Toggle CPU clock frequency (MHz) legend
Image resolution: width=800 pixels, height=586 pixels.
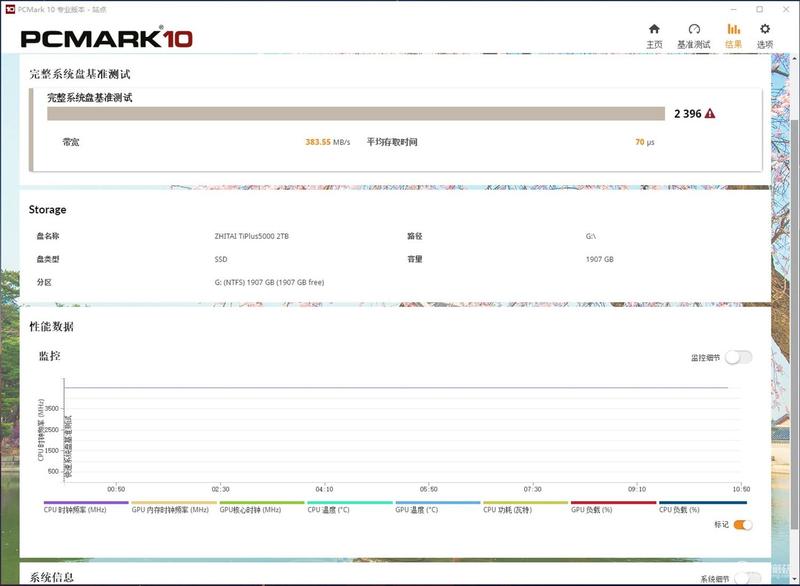click(86, 507)
